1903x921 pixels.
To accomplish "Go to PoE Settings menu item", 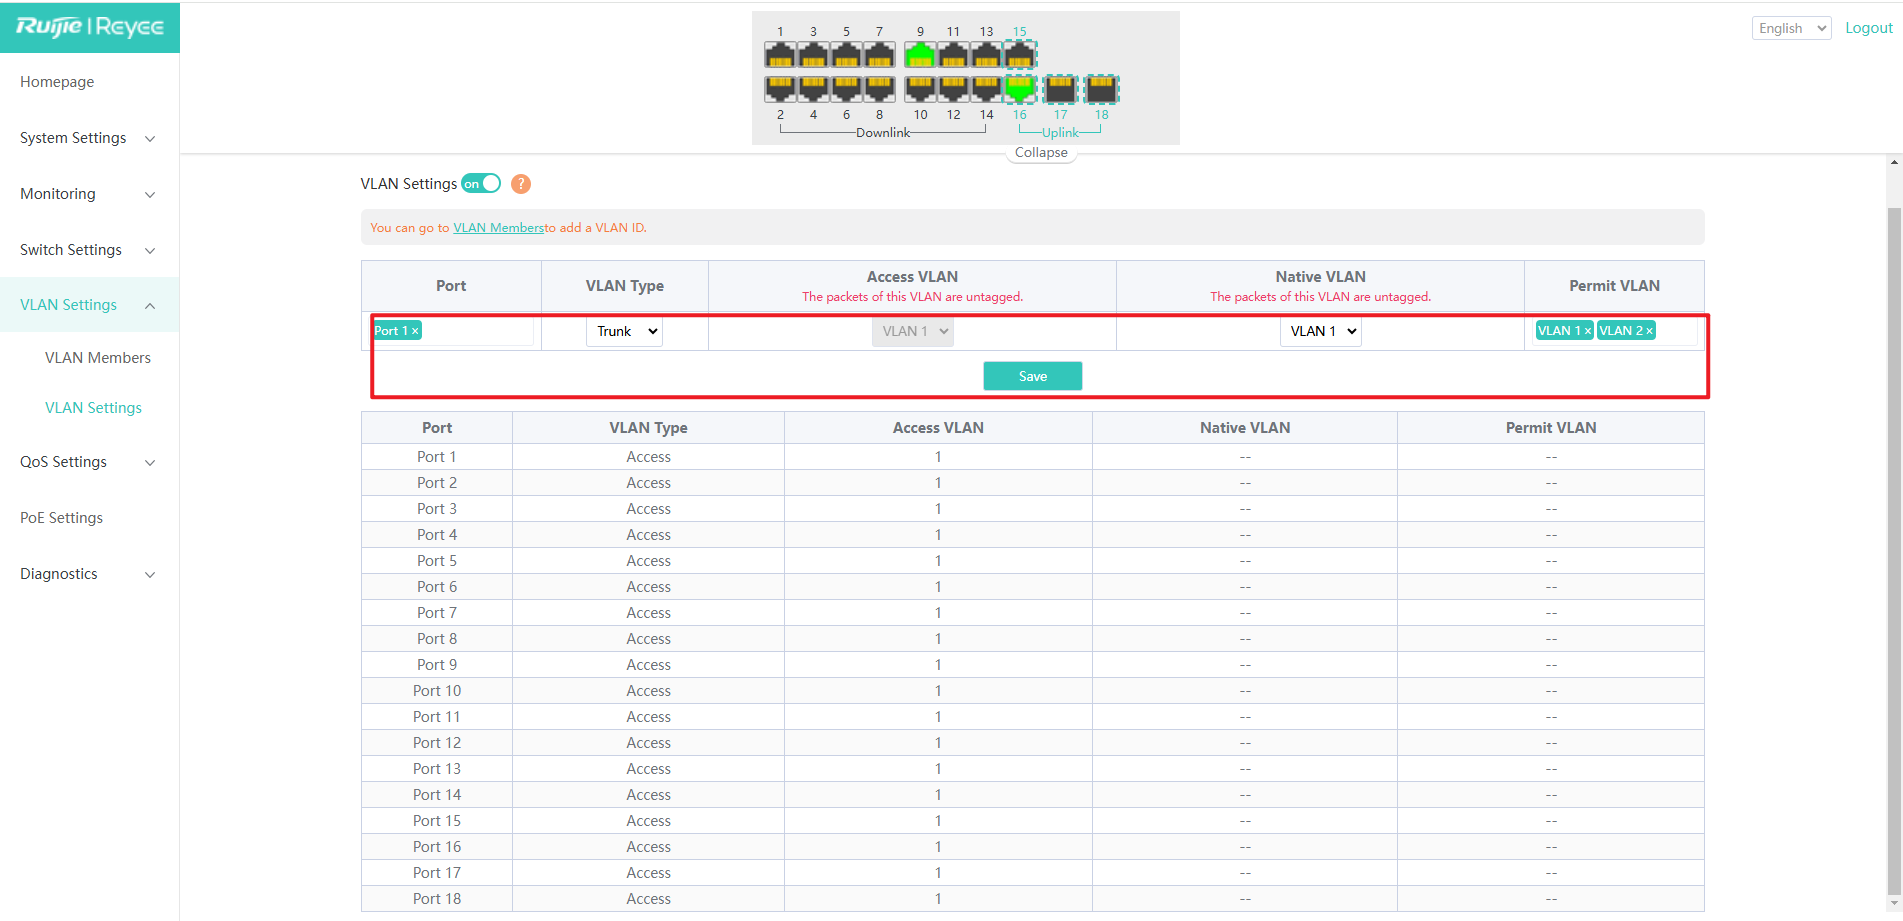I will click(62, 518).
